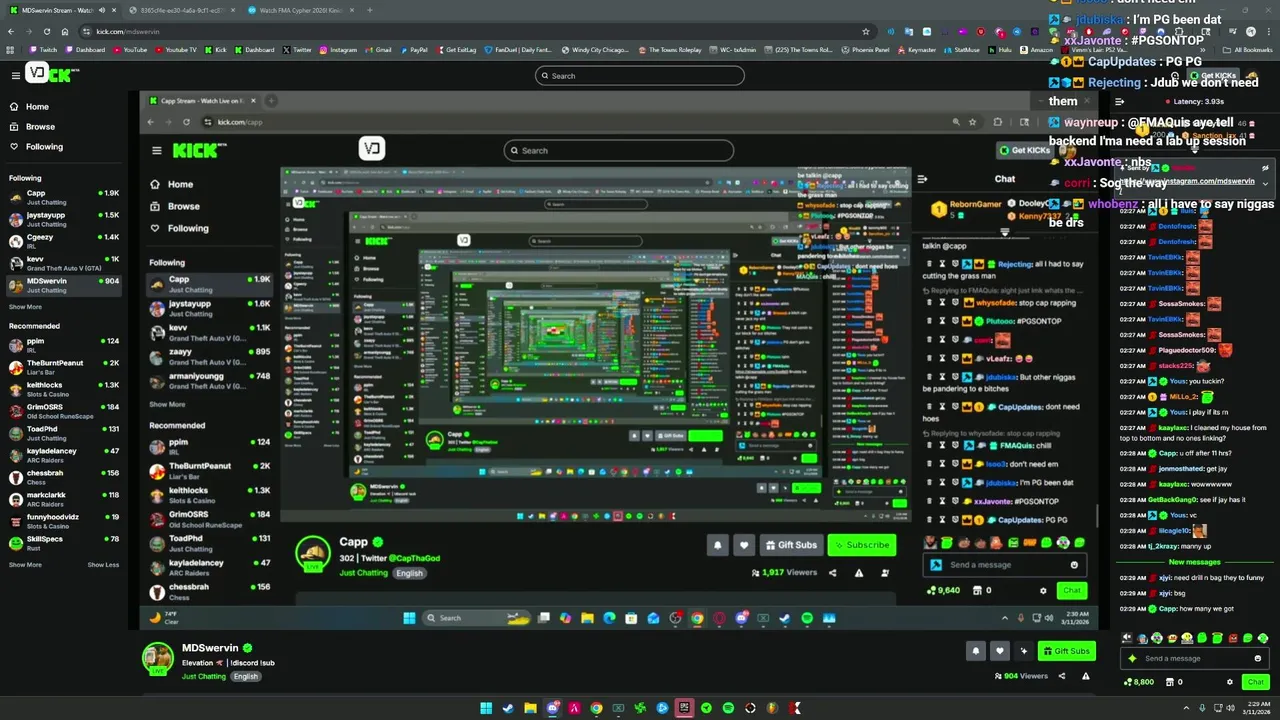Open Instagram bookmark
The width and height of the screenshot is (1280, 720).
[x=338, y=49]
